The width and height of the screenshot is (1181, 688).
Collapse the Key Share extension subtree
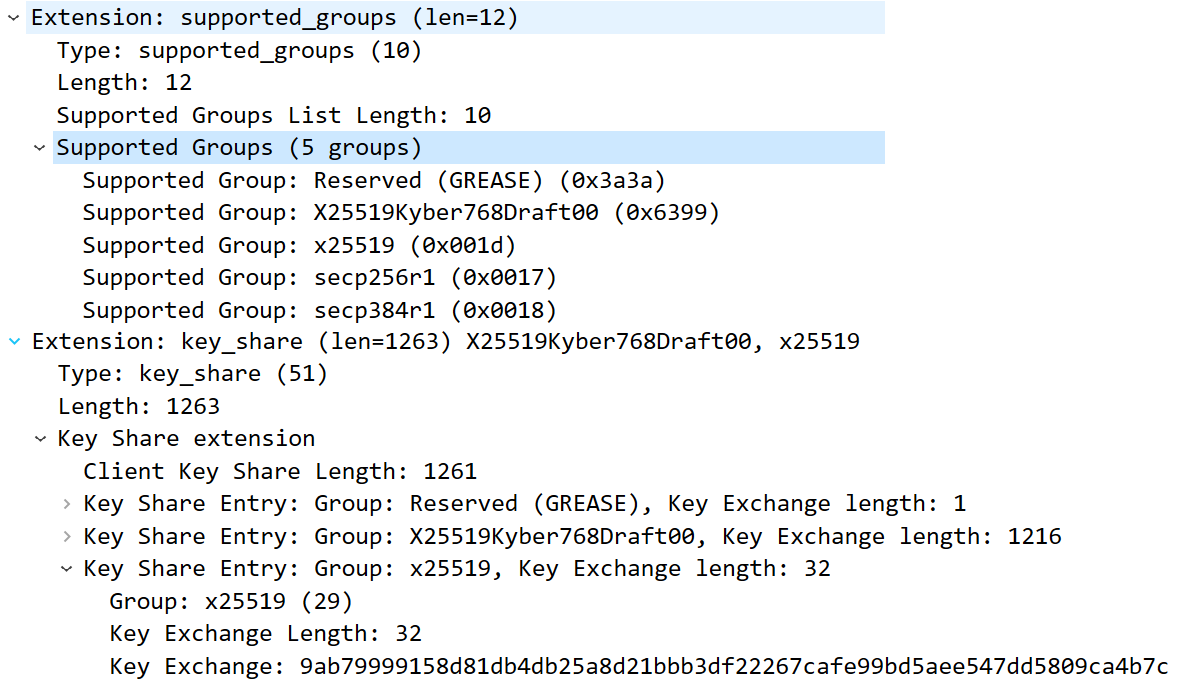39,438
